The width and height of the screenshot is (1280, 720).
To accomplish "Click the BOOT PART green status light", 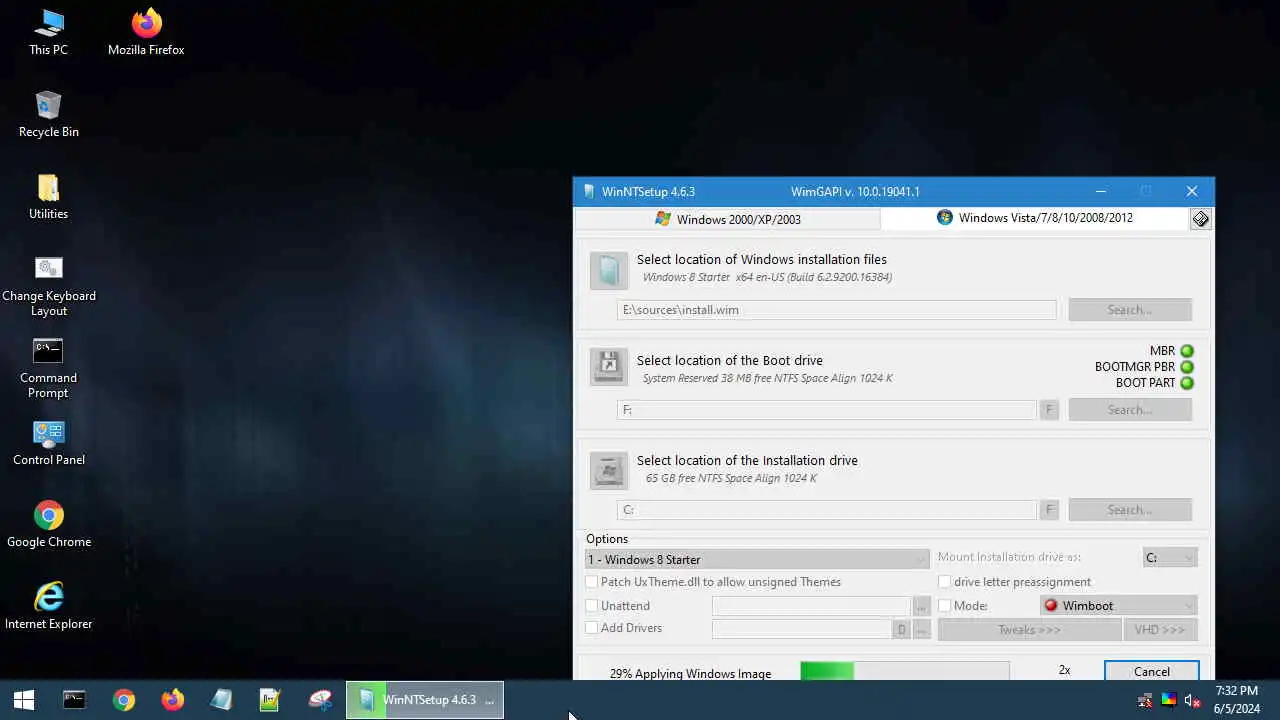I will click(x=1187, y=383).
